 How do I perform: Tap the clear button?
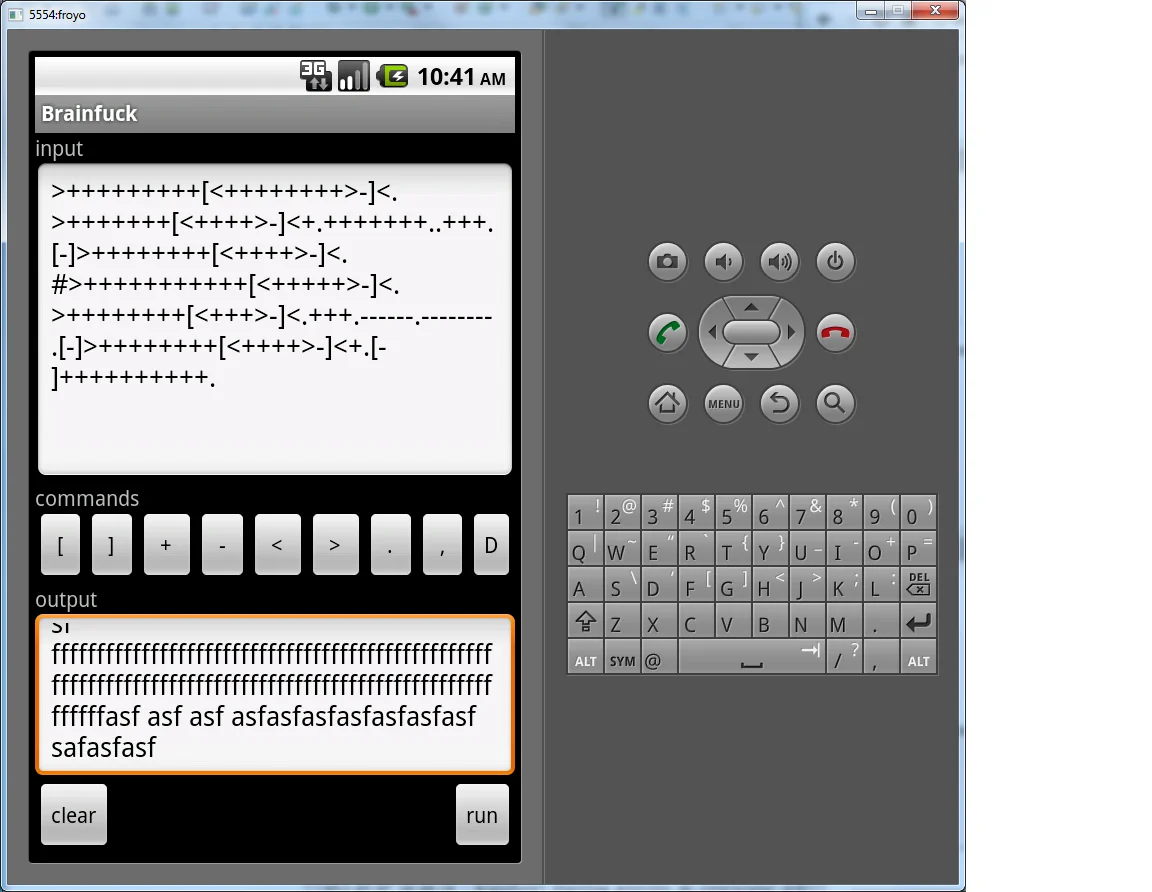(x=73, y=815)
